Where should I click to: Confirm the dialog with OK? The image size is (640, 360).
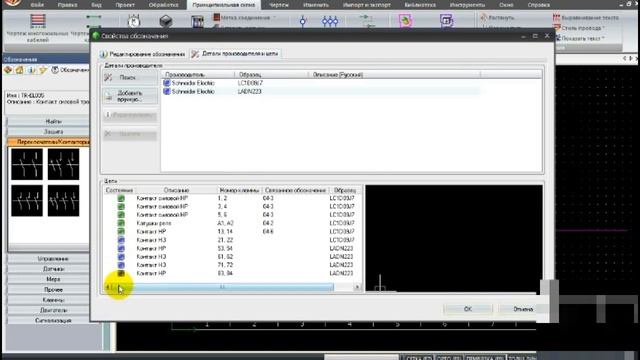click(468, 309)
